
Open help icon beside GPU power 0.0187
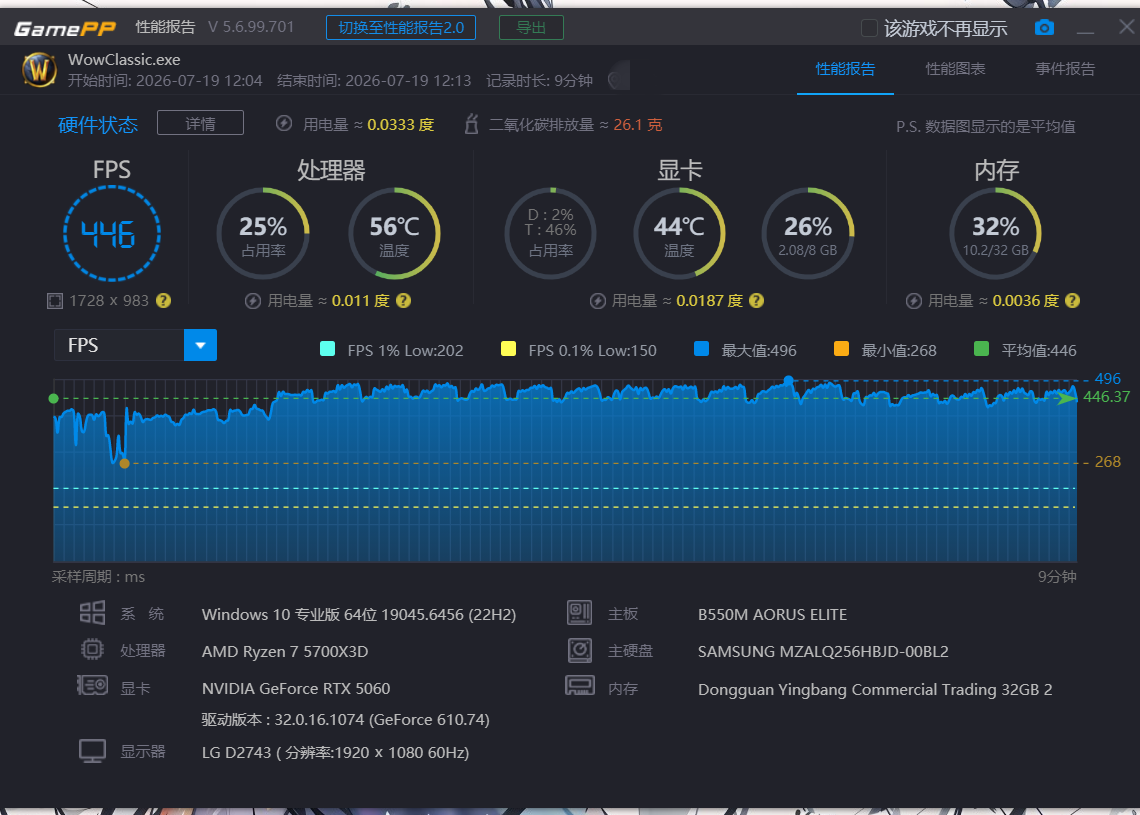tap(756, 300)
